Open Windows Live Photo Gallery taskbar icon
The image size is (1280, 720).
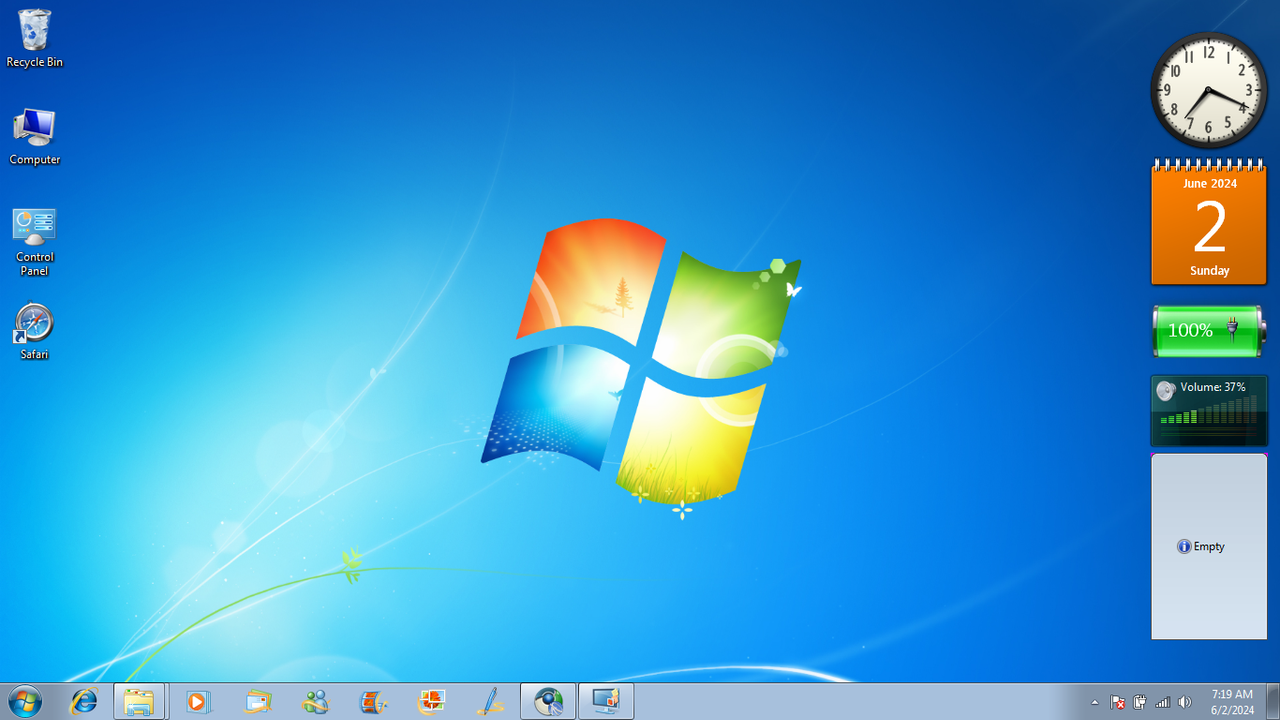[431, 702]
